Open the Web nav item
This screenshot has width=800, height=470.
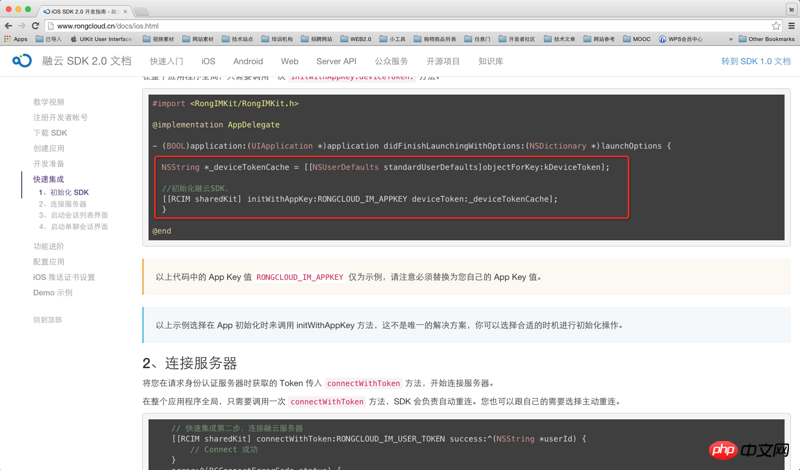[x=289, y=61]
